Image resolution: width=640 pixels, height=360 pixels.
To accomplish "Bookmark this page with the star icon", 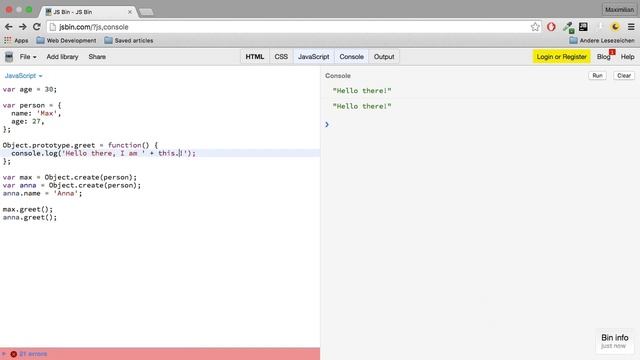I will [x=535, y=27].
